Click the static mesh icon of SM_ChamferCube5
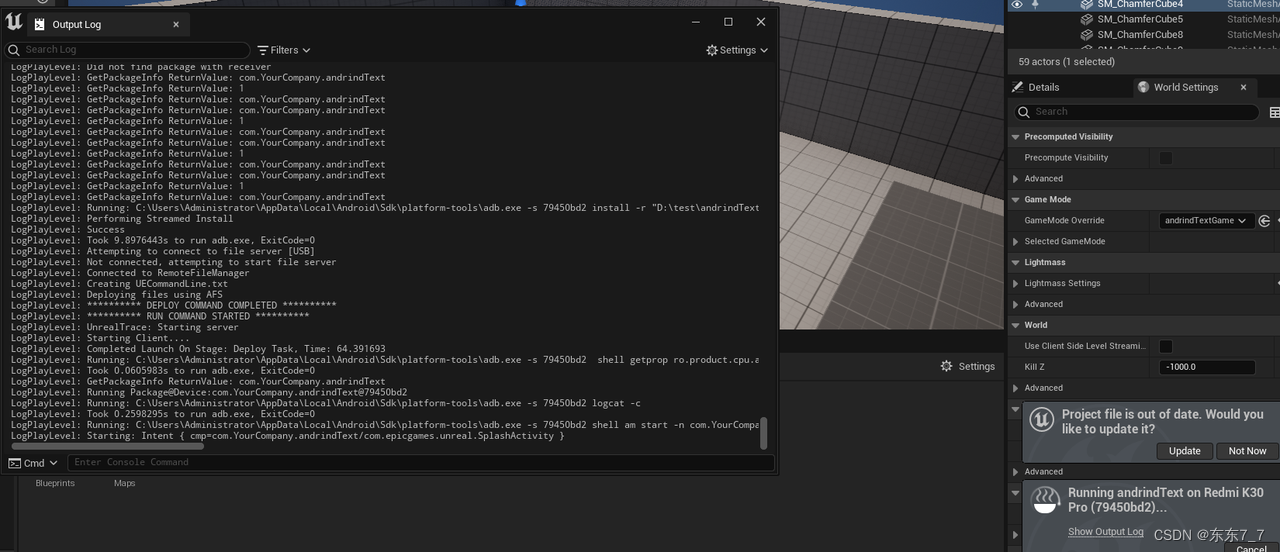 pyautogui.click(x=1087, y=19)
